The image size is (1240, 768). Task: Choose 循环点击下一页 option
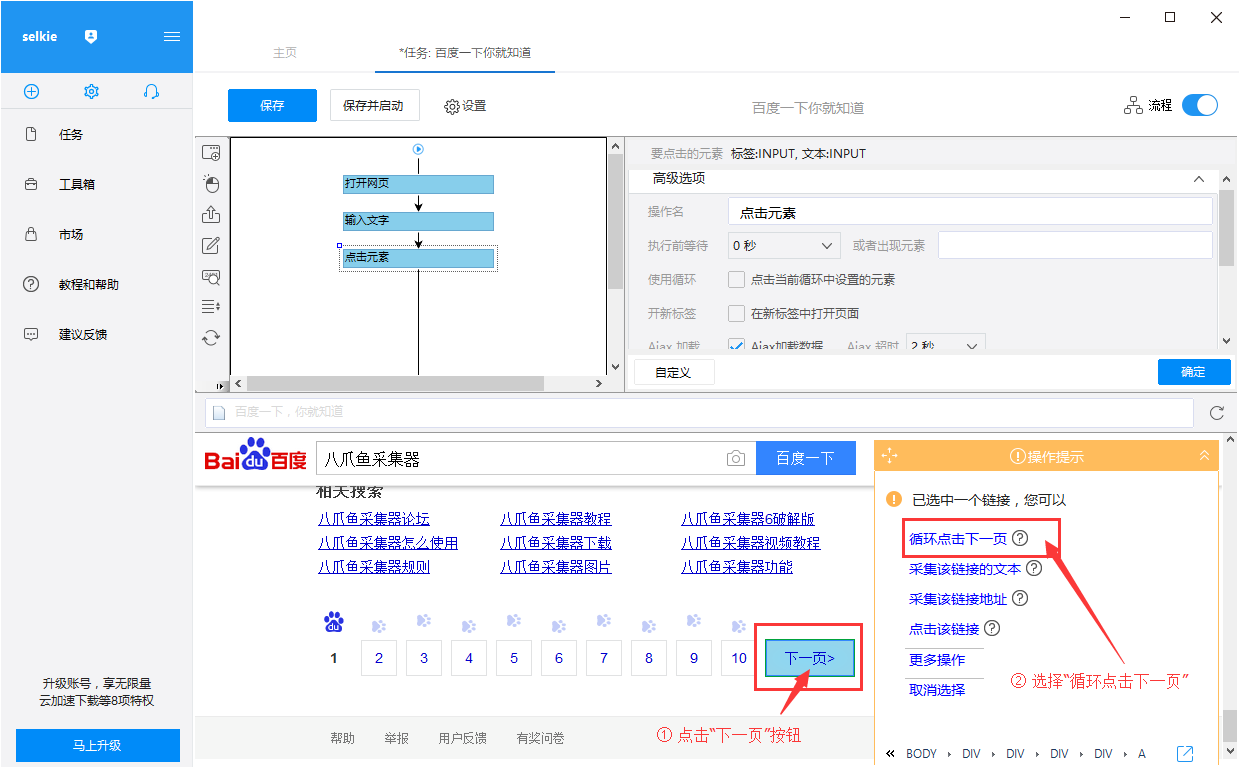pos(958,538)
